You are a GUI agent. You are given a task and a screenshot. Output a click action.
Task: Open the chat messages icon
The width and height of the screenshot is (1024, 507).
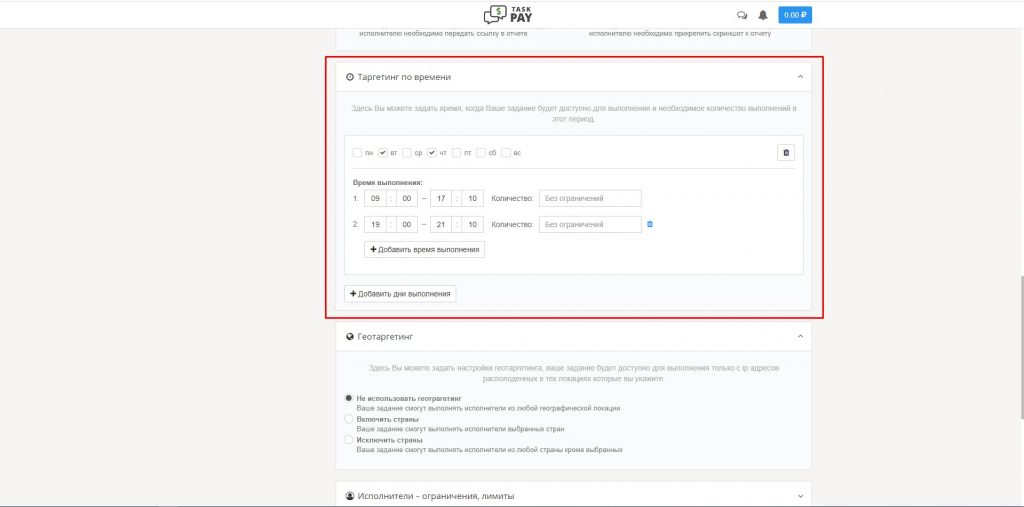point(742,15)
